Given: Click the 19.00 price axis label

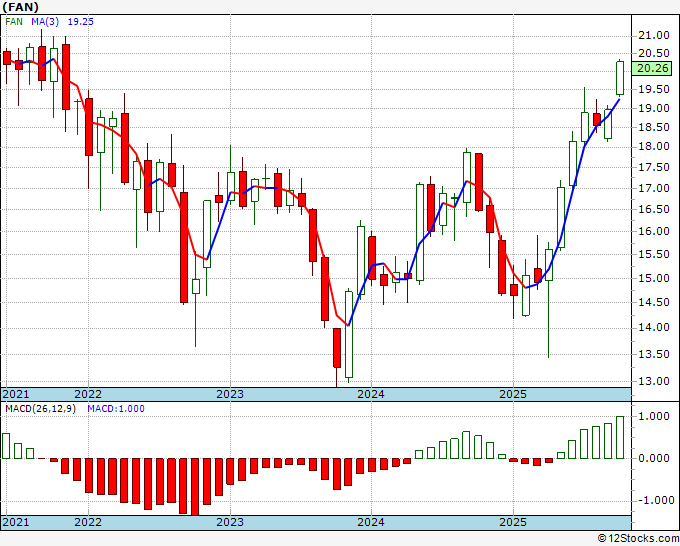Looking at the screenshot, I should coord(654,108).
